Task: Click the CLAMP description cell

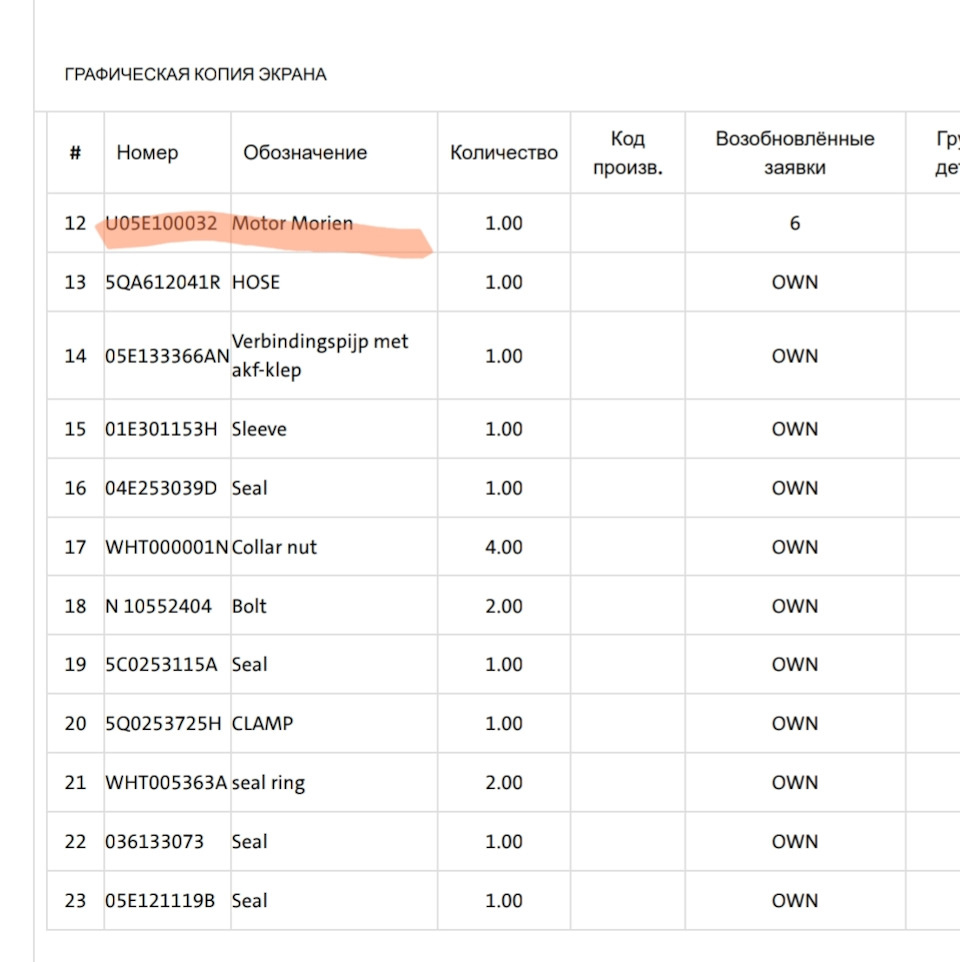Action: tap(263, 723)
